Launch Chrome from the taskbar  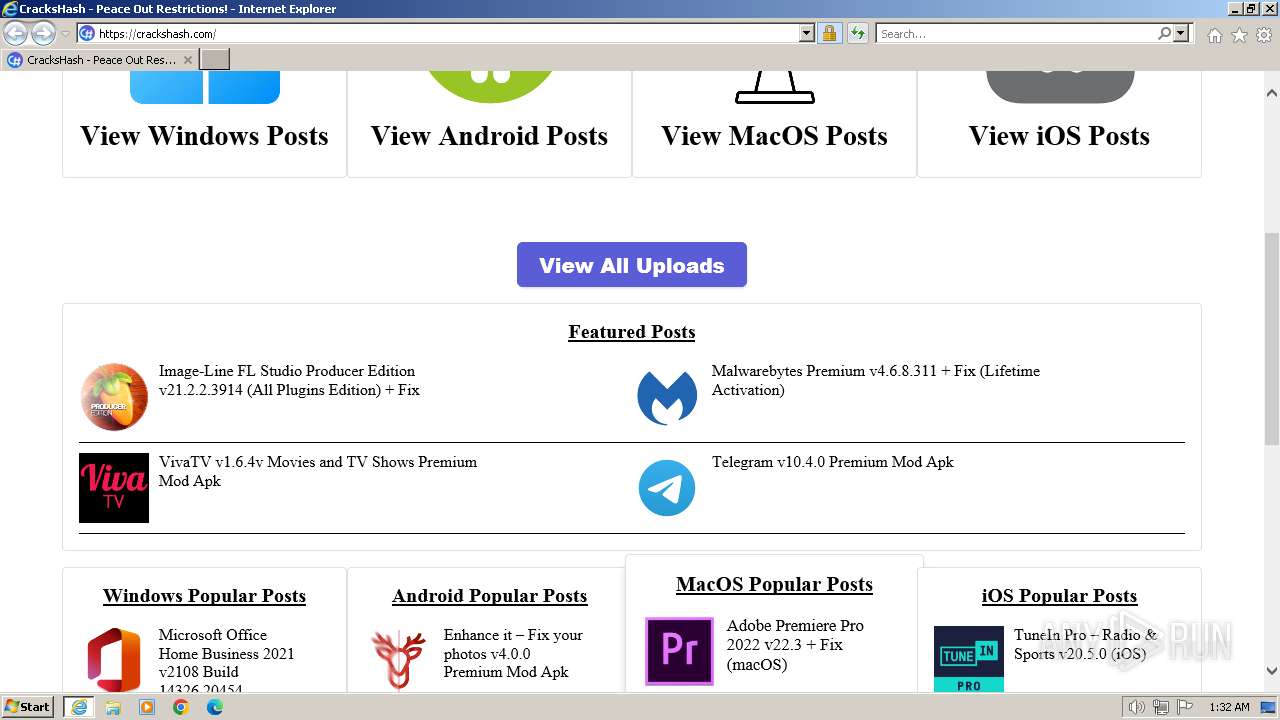(x=181, y=707)
